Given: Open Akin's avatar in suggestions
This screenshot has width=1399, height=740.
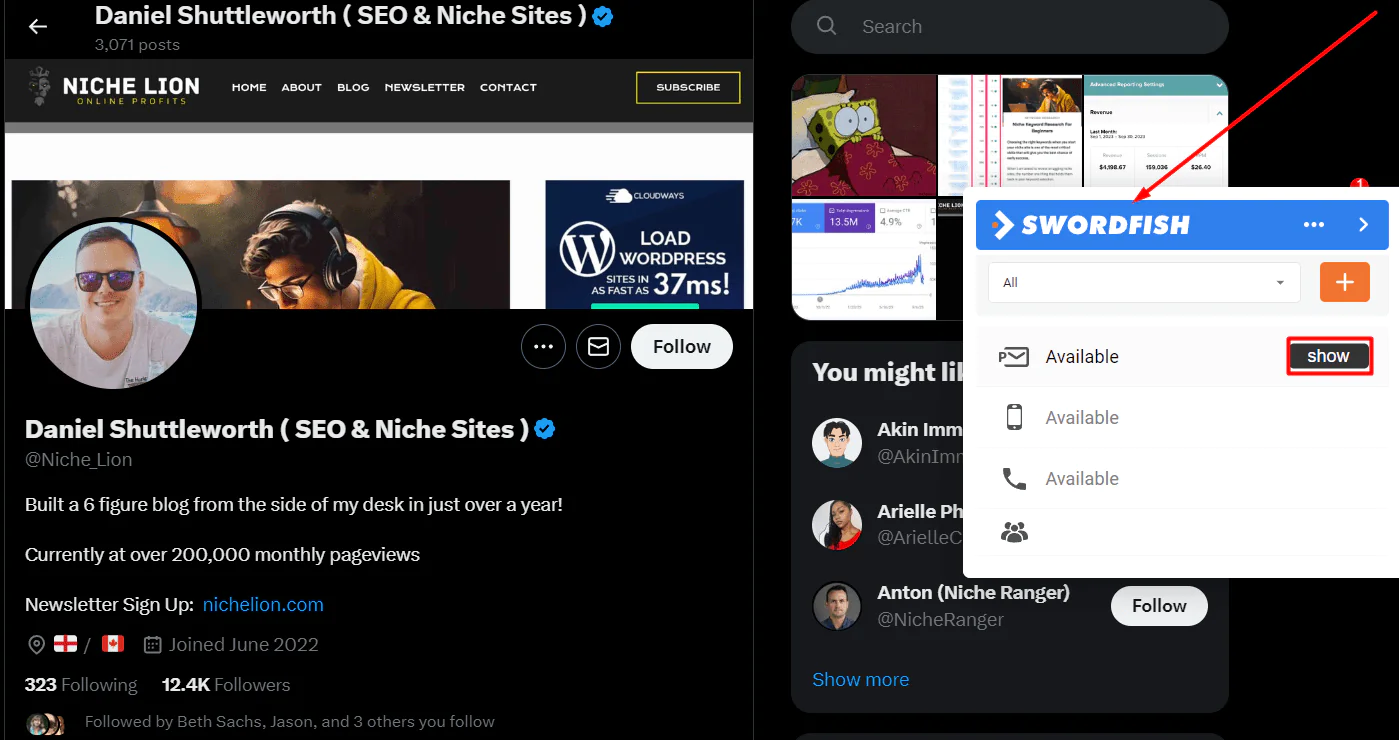Looking at the screenshot, I should pos(837,443).
